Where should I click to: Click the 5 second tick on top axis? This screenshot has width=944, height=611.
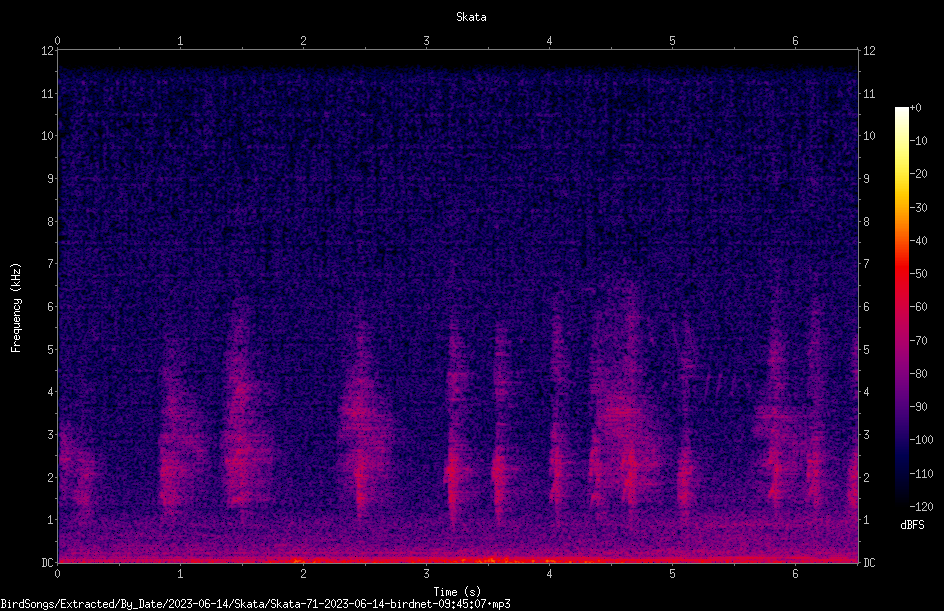(x=672, y=41)
